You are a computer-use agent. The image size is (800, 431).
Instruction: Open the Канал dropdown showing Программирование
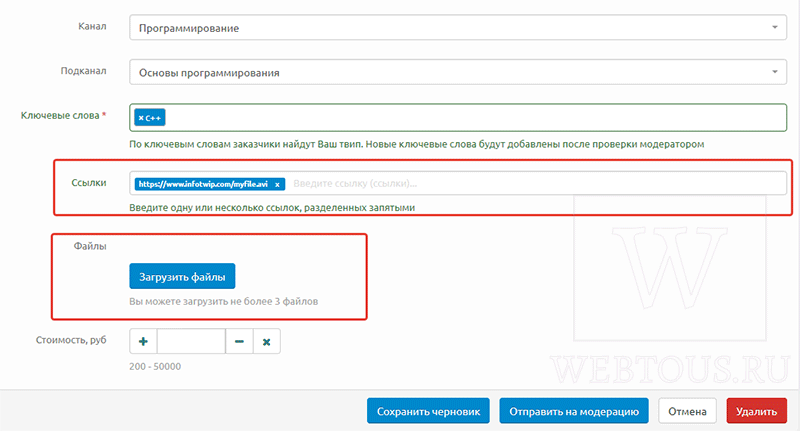[x=458, y=28]
